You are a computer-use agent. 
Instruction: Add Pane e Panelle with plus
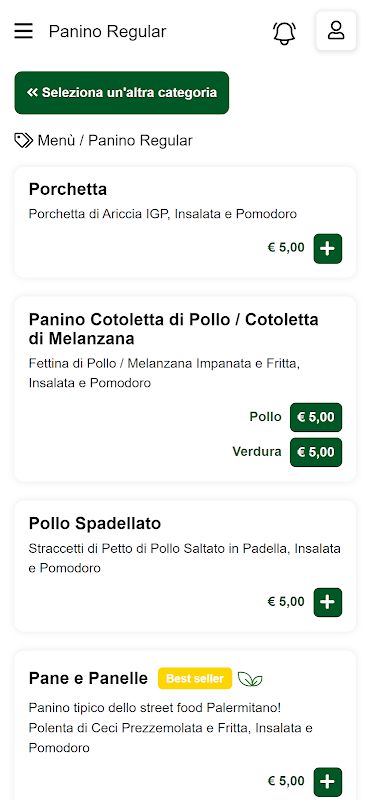click(x=328, y=782)
